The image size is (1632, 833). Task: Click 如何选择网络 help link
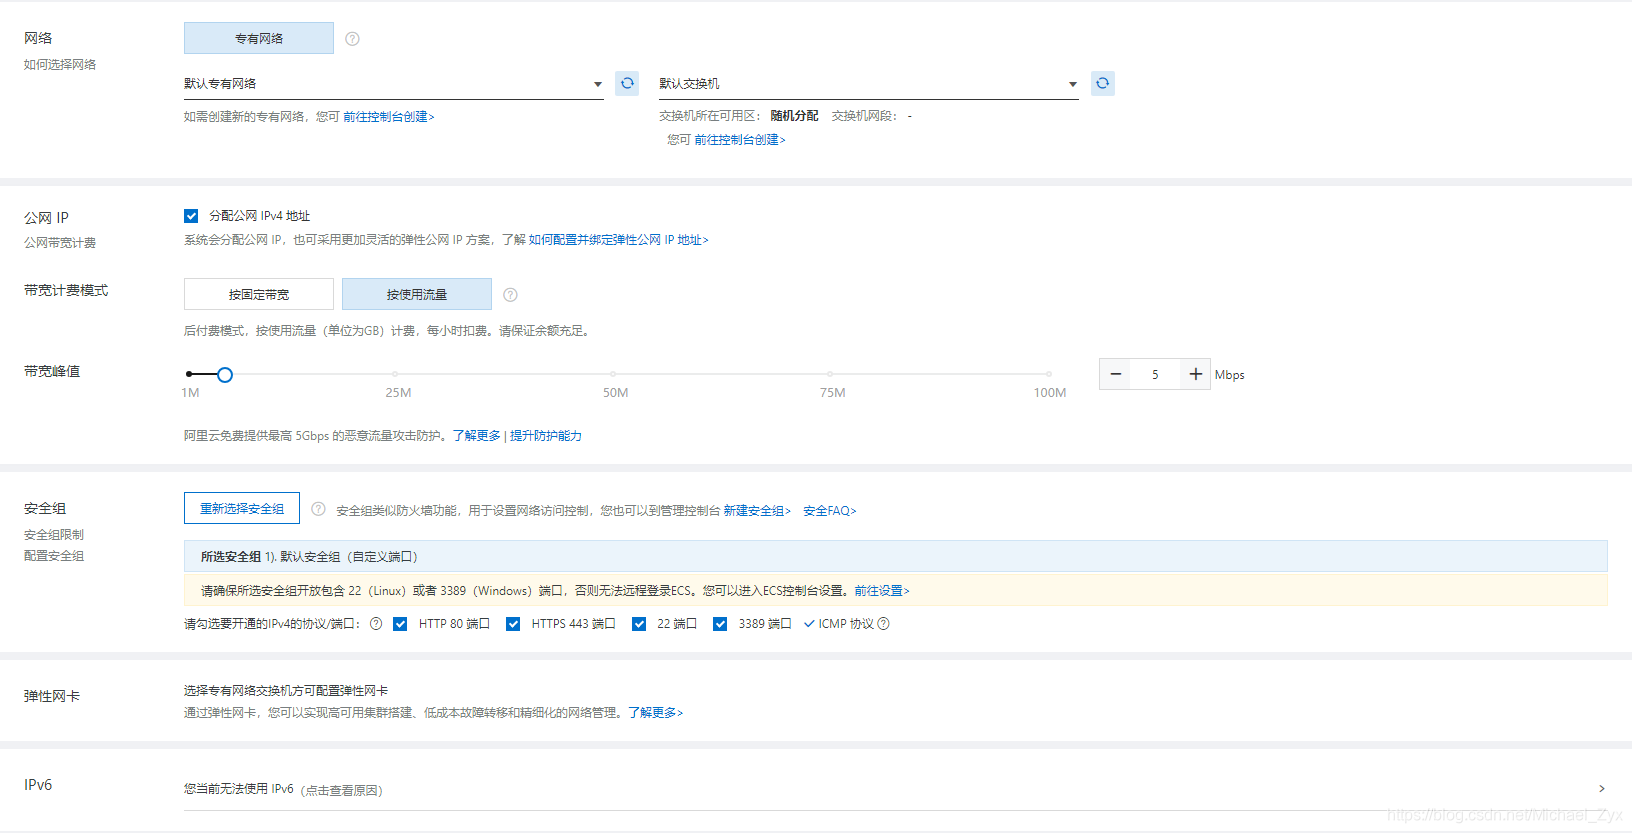[x=60, y=64]
